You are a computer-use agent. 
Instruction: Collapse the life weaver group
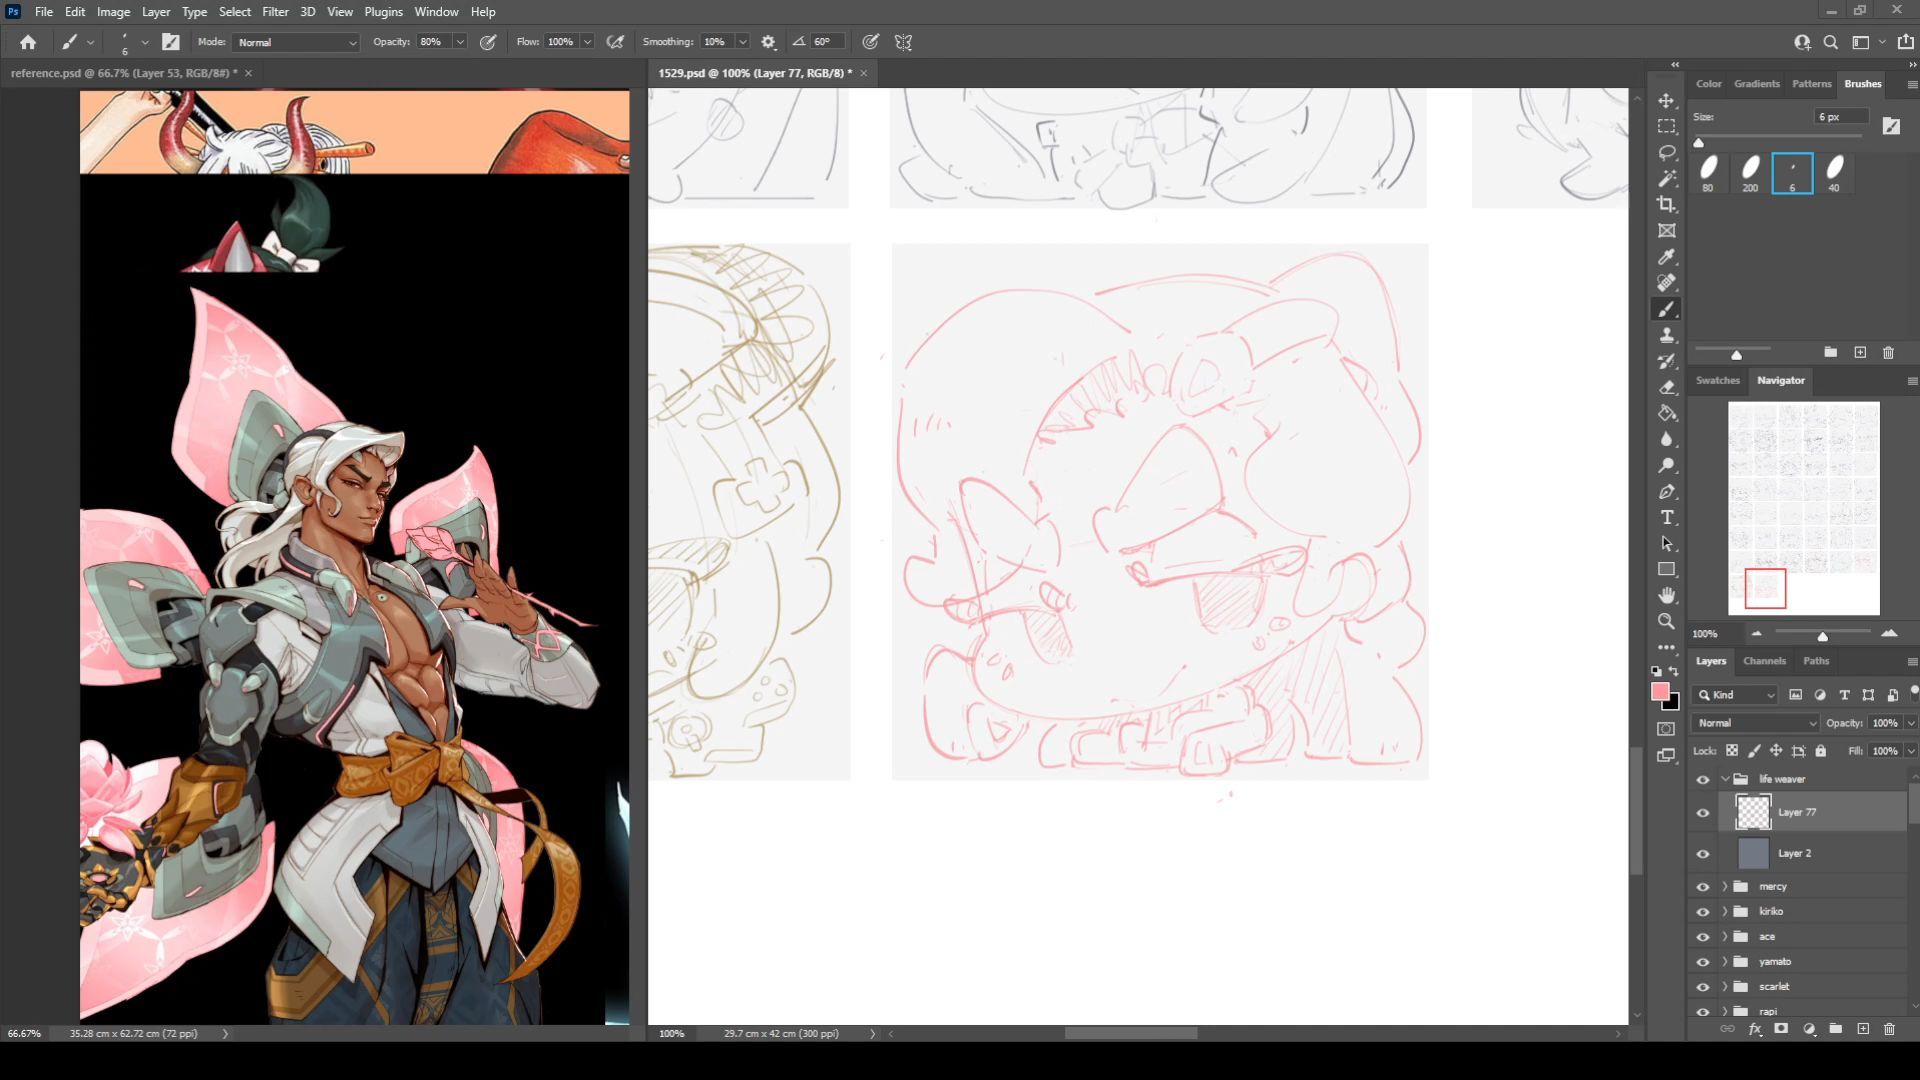pos(1725,779)
